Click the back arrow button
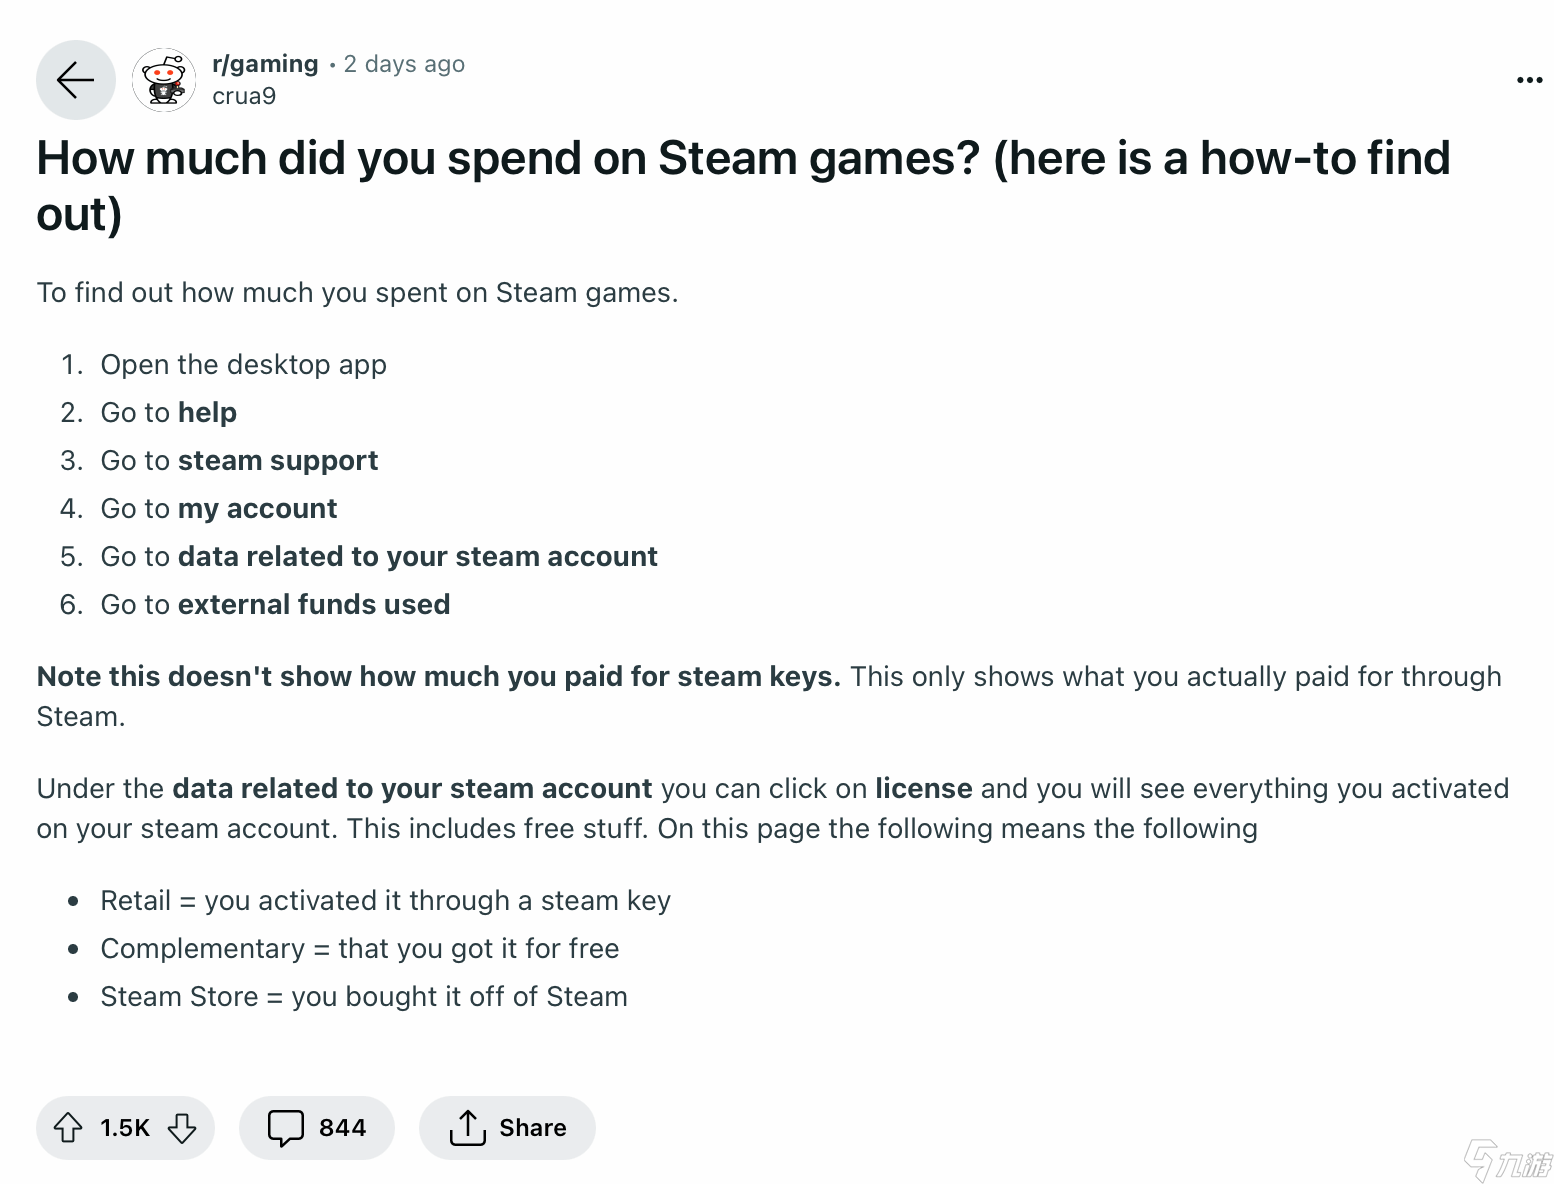1554x1184 pixels. tap(75, 80)
